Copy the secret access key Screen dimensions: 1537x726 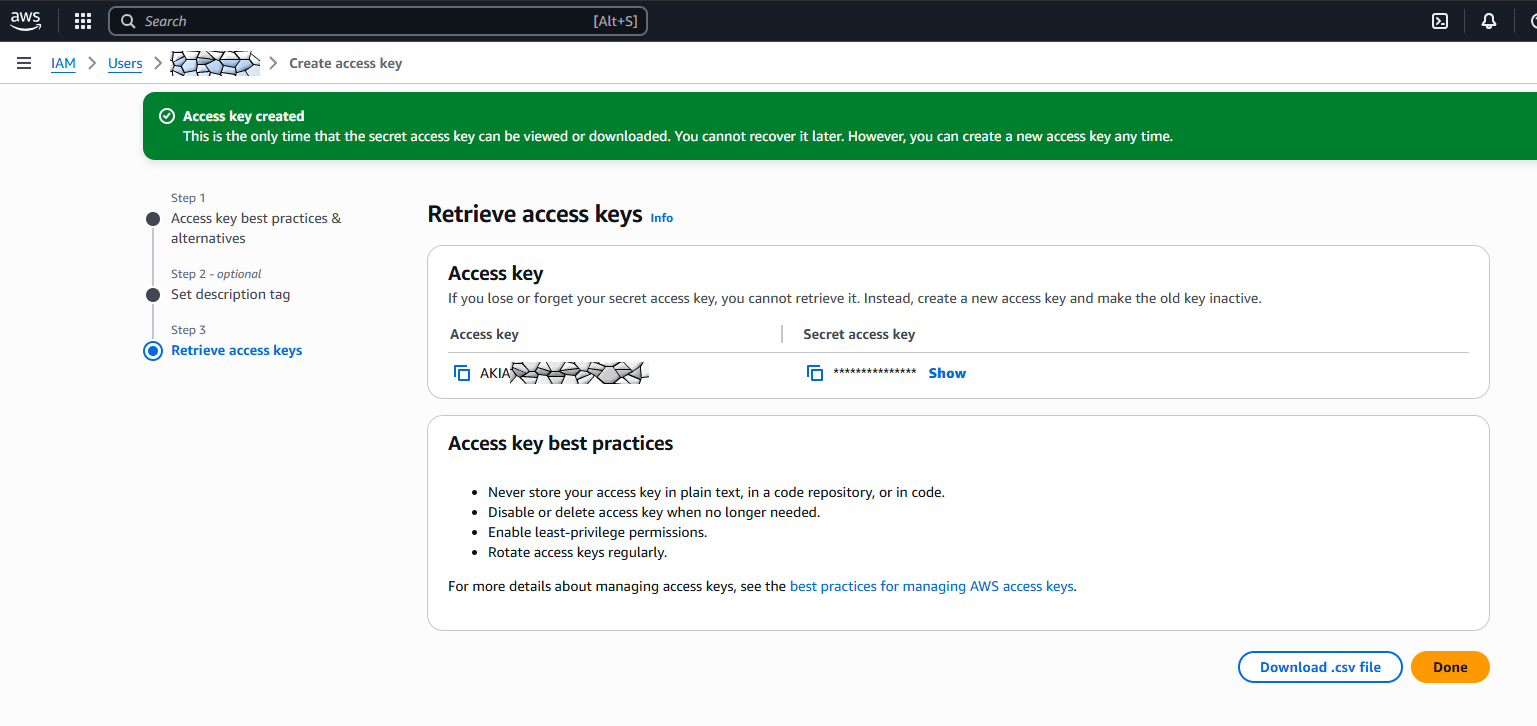point(815,373)
